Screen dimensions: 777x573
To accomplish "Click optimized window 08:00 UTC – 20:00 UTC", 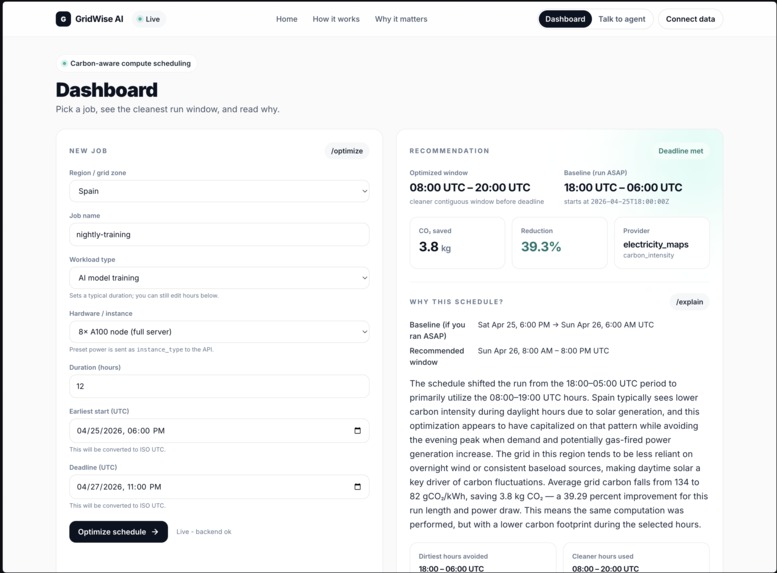I will pos(470,187).
